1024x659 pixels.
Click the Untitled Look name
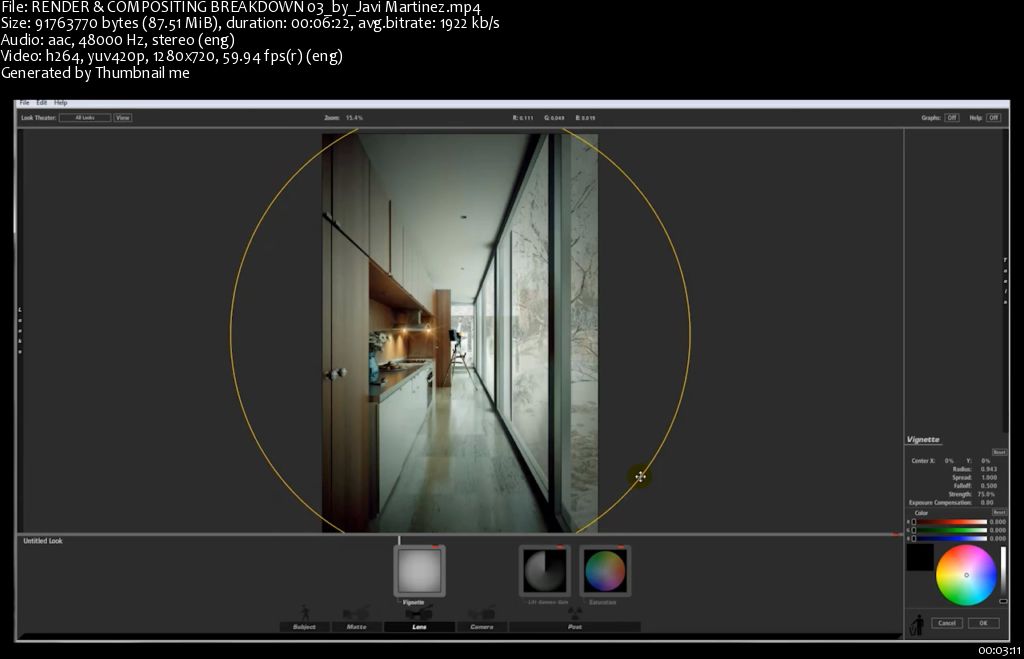42,541
